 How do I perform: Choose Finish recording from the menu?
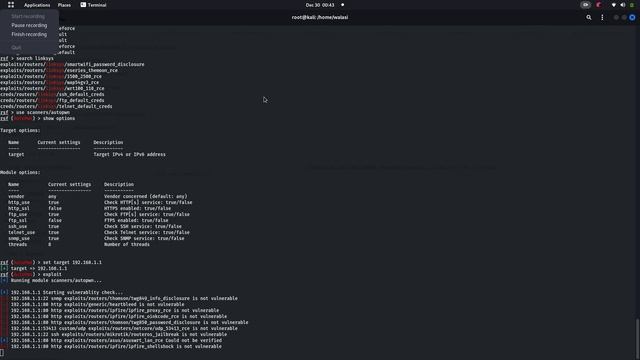tap(29, 34)
